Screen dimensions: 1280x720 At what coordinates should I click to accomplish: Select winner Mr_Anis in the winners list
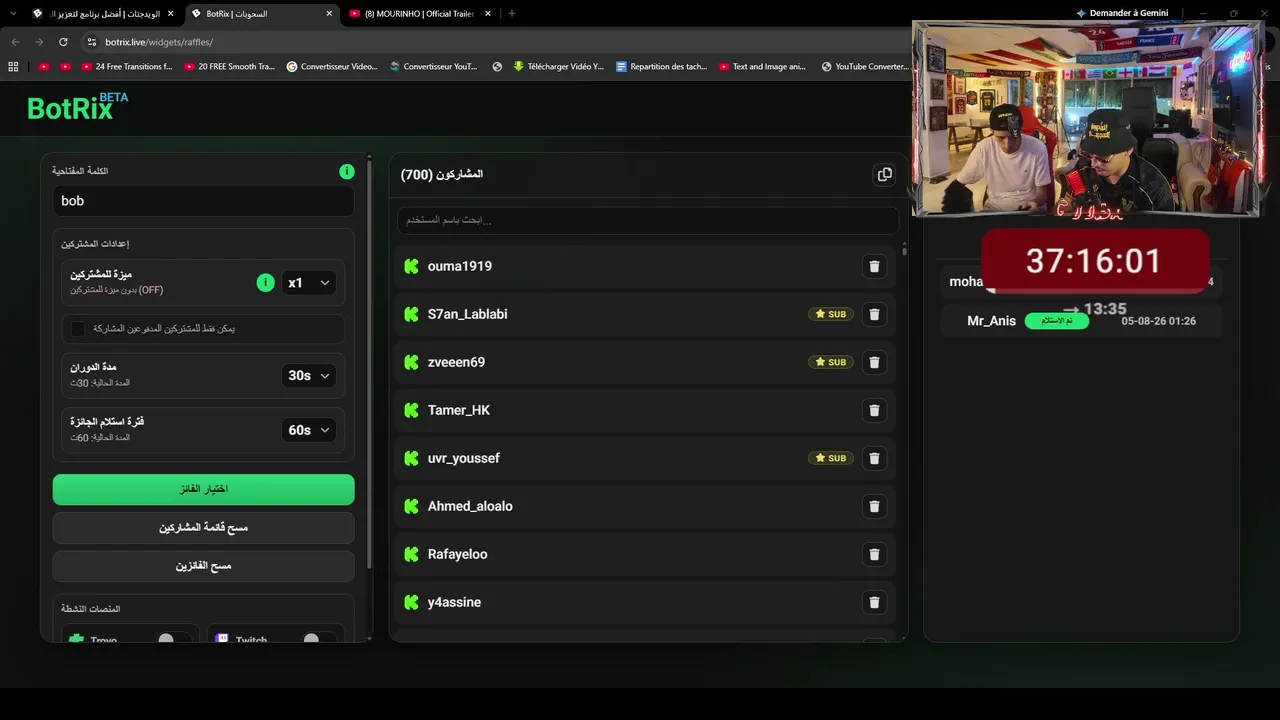(1081, 321)
